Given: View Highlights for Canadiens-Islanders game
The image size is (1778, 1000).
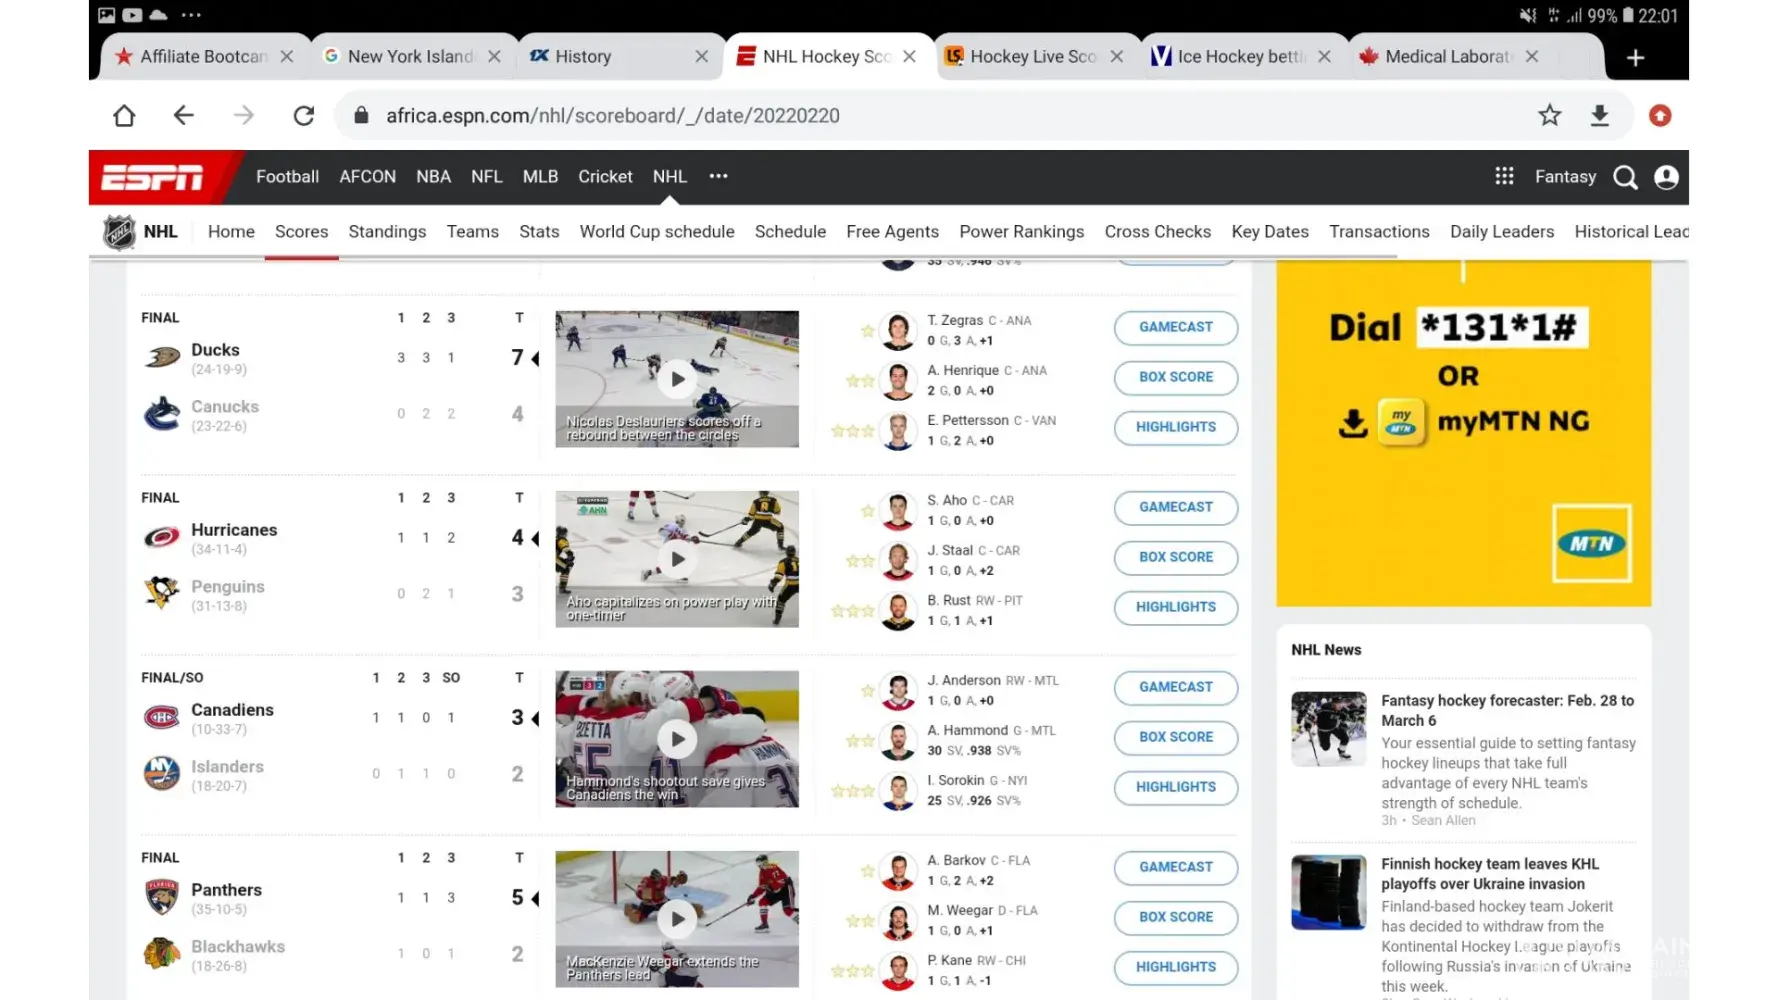Looking at the screenshot, I should [1175, 787].
